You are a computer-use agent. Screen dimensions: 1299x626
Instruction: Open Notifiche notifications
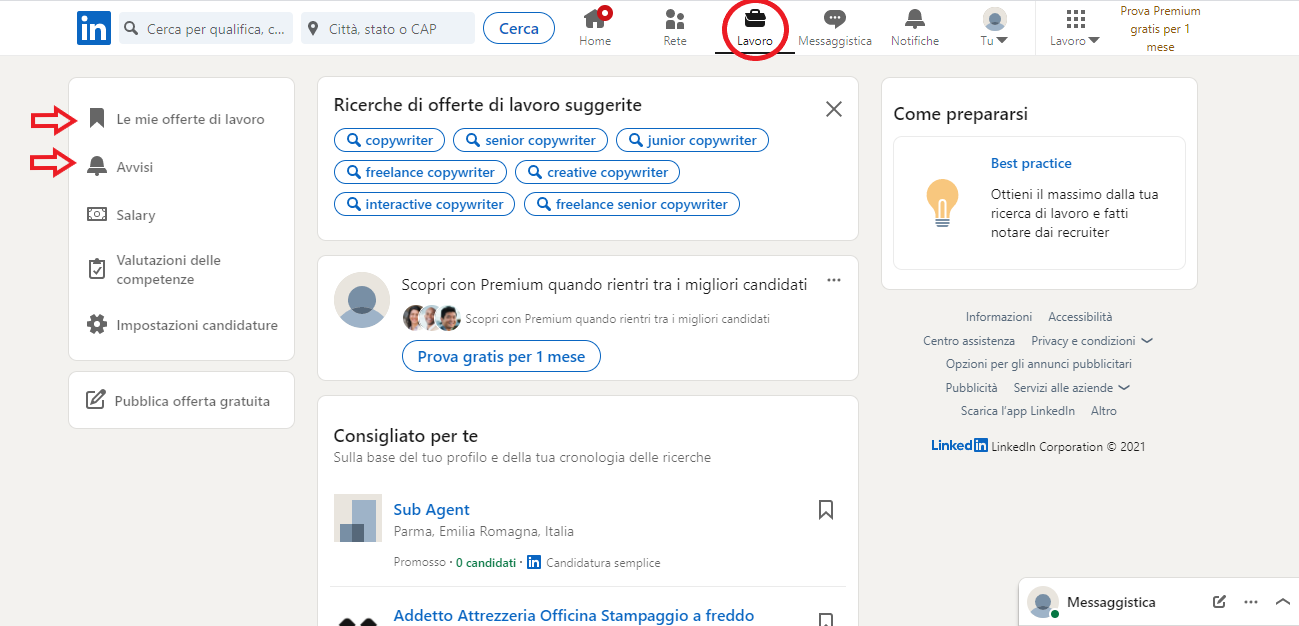[x=914, y=27]
